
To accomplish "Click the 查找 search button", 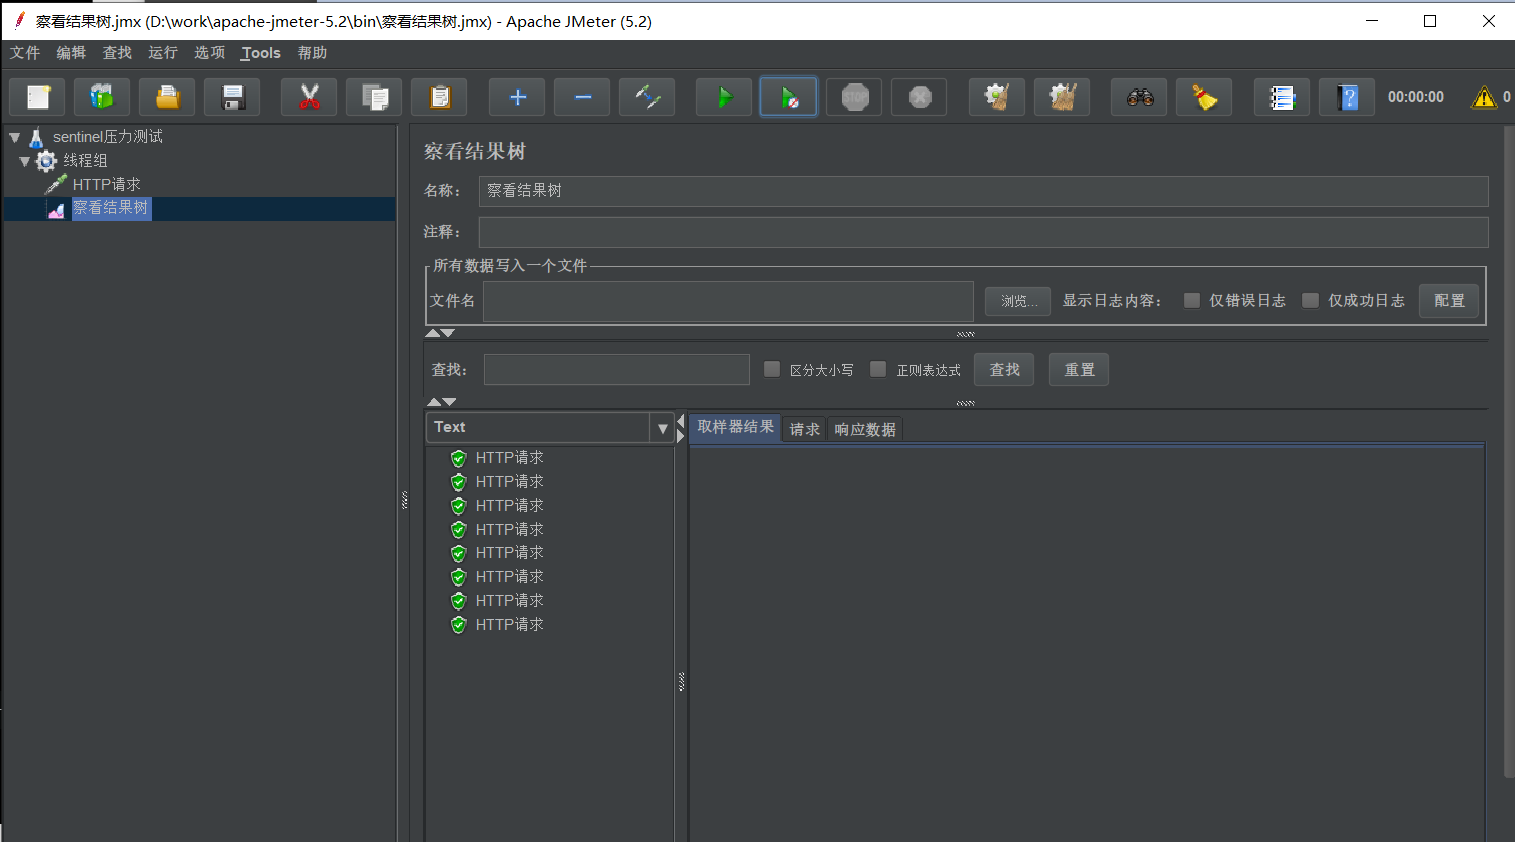I will (x=1004, y=370).
